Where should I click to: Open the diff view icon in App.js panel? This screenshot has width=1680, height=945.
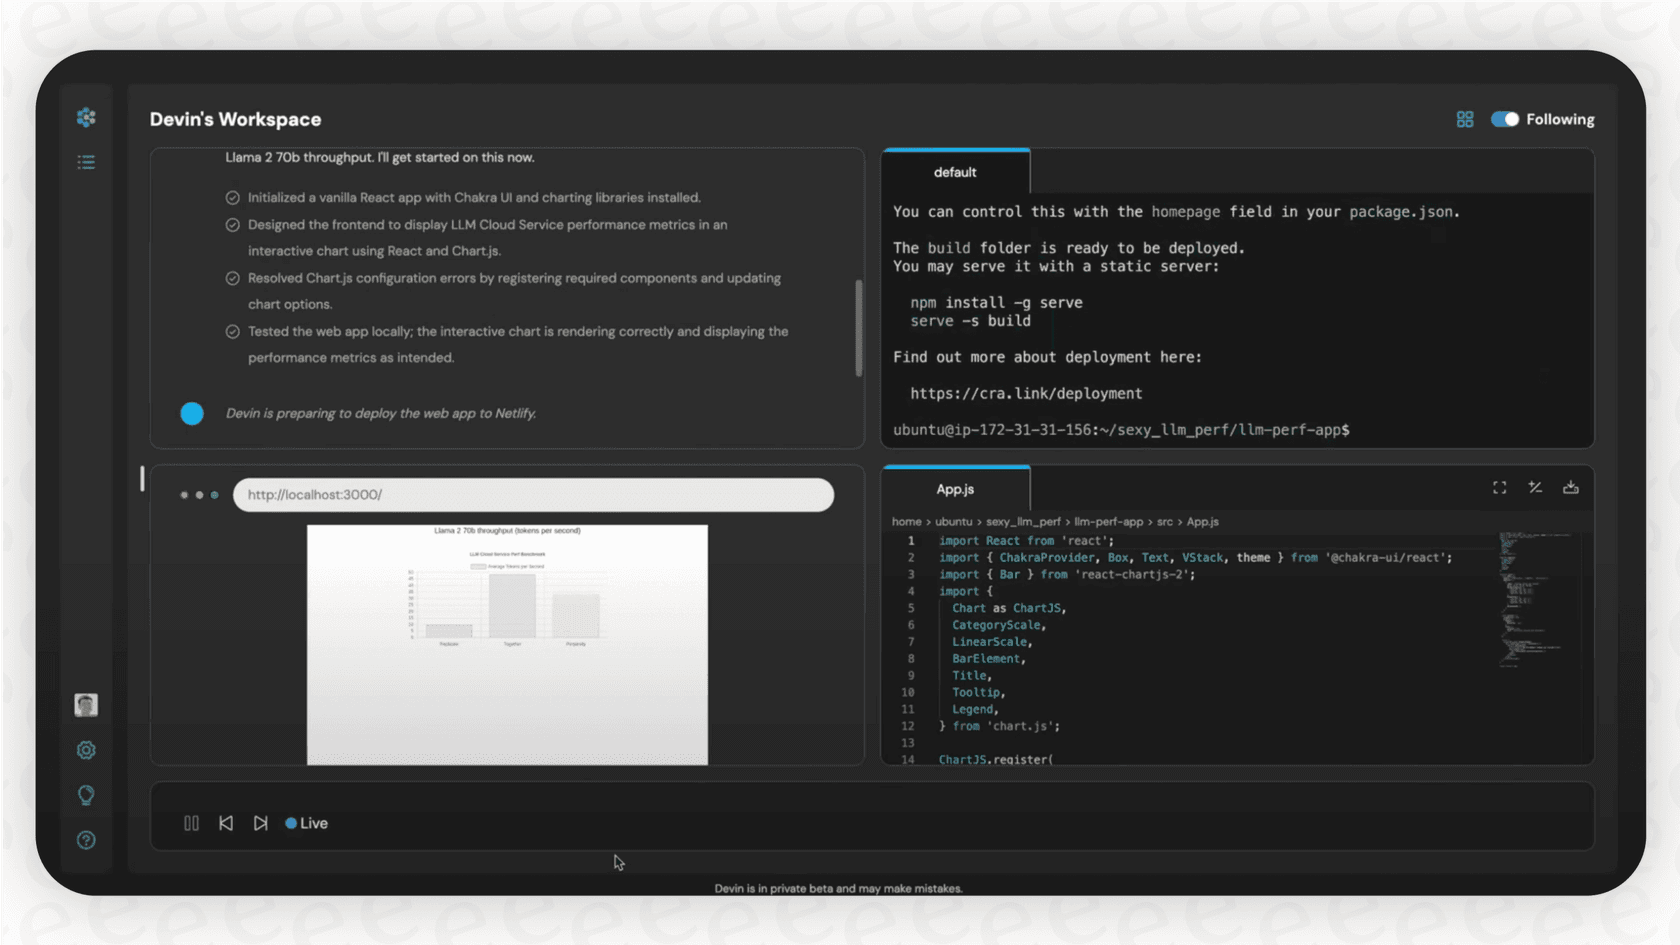(1535, 487)
